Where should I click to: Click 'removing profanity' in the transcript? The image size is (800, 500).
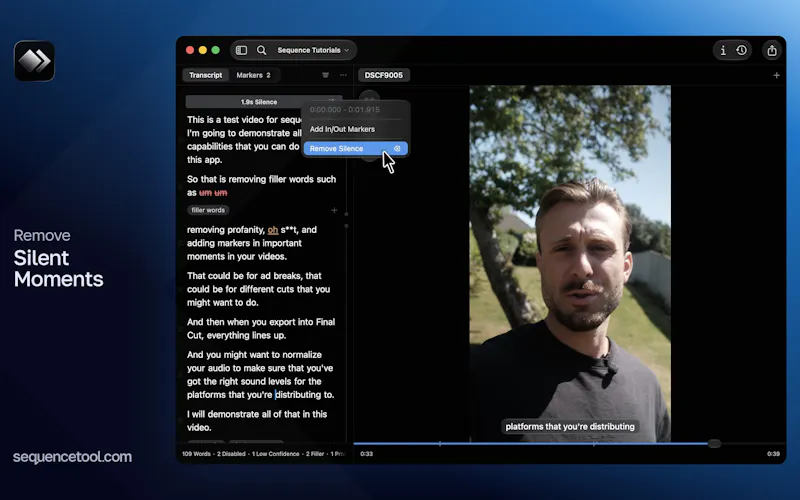point(226,230)
